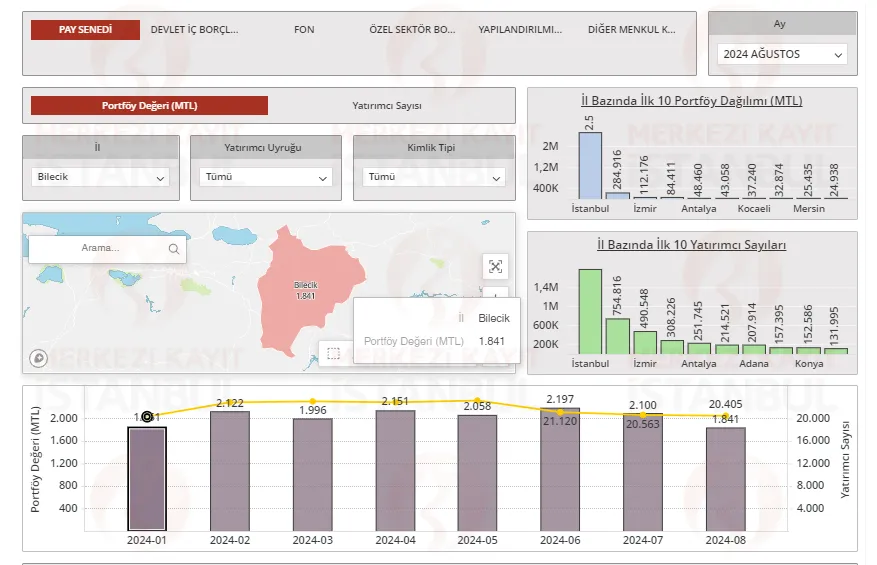Click the 2024-08 bar labeled 1.841
Image resolution: width=877 pixels, height=565 pixels.
[x=725, y=479]
